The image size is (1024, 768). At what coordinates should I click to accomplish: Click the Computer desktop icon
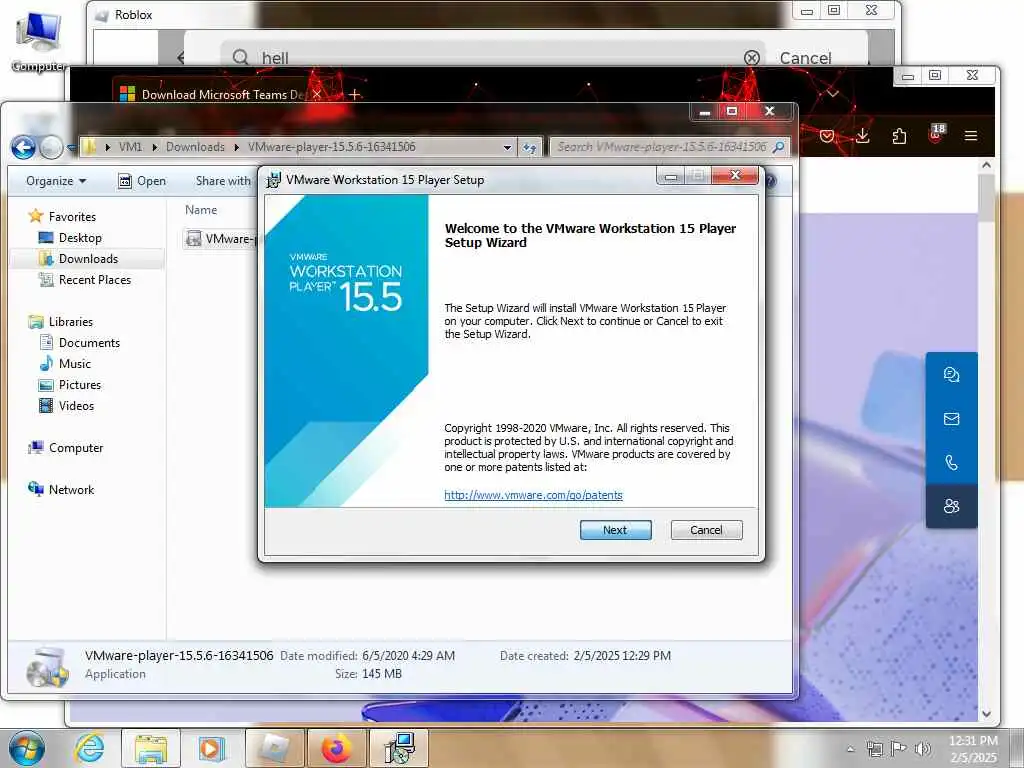tap(39, 42)
